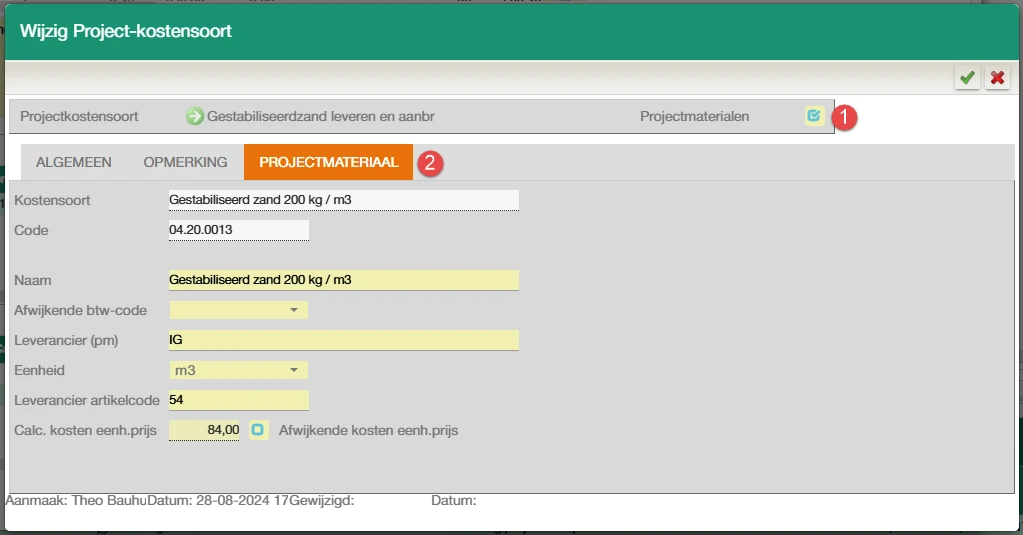
Task: Confirm changes with the green checkmark icon
Action: 967,78
